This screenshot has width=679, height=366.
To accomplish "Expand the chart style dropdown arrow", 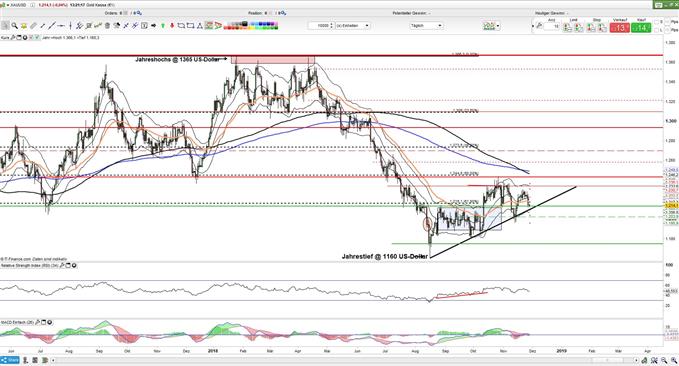I will point(498,26).
